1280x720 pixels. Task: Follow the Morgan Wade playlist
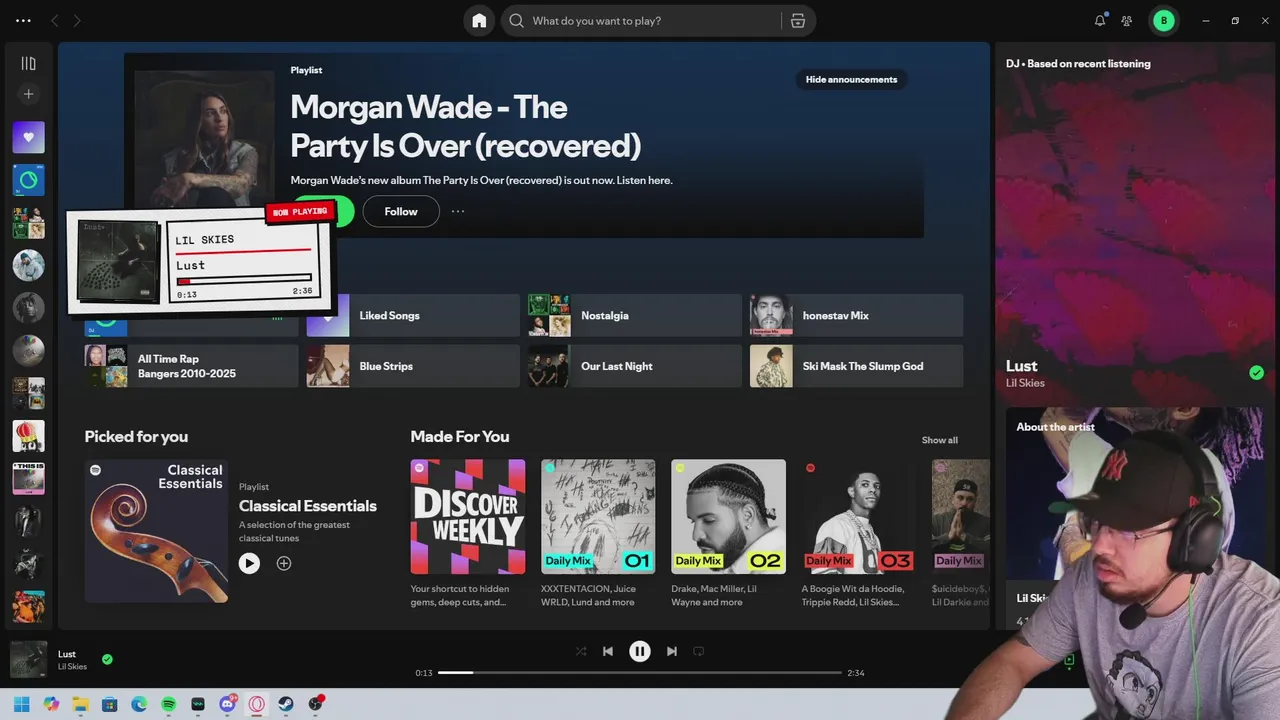click(401, 211)
